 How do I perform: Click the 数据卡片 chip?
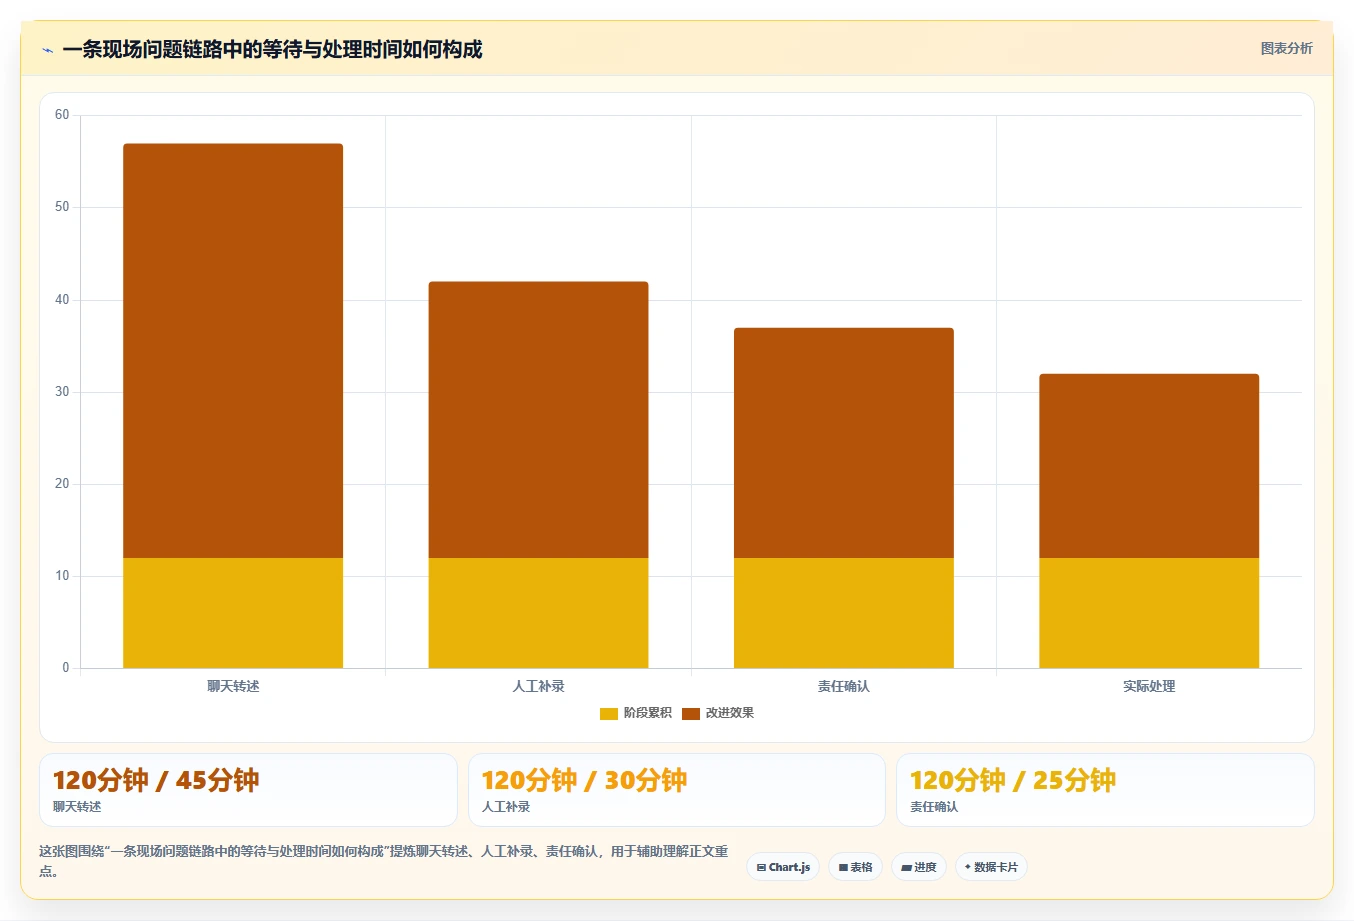coord(991,867)
